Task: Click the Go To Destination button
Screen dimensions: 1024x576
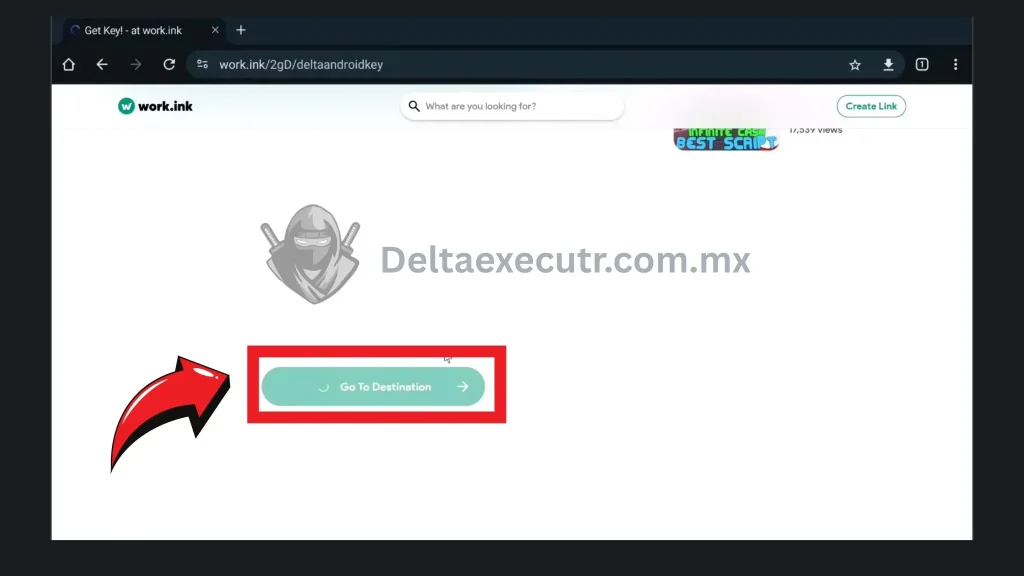Action: point(373,387)
